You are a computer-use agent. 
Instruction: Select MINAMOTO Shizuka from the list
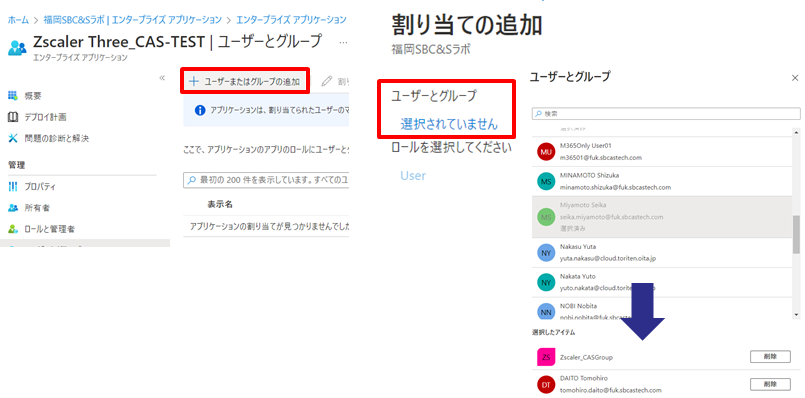pyautogui.click(x=662, y=181)
